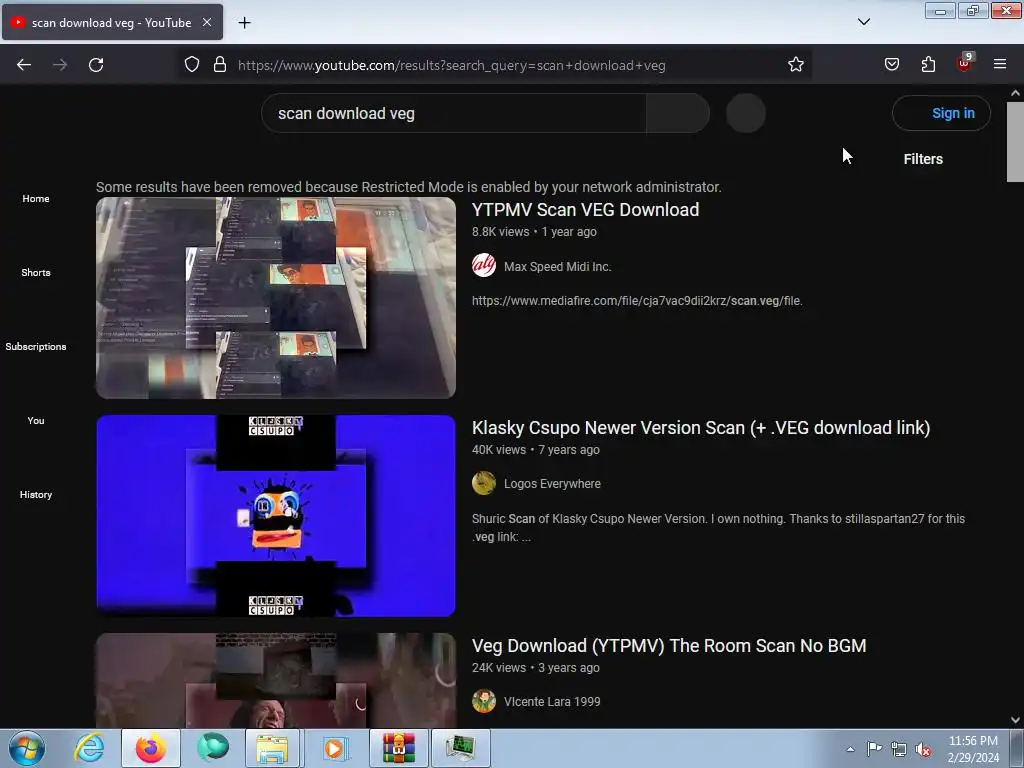Click the YouTube search submit button
The height and width of the screenshot is (768, 1024).
tap(678, 114)
